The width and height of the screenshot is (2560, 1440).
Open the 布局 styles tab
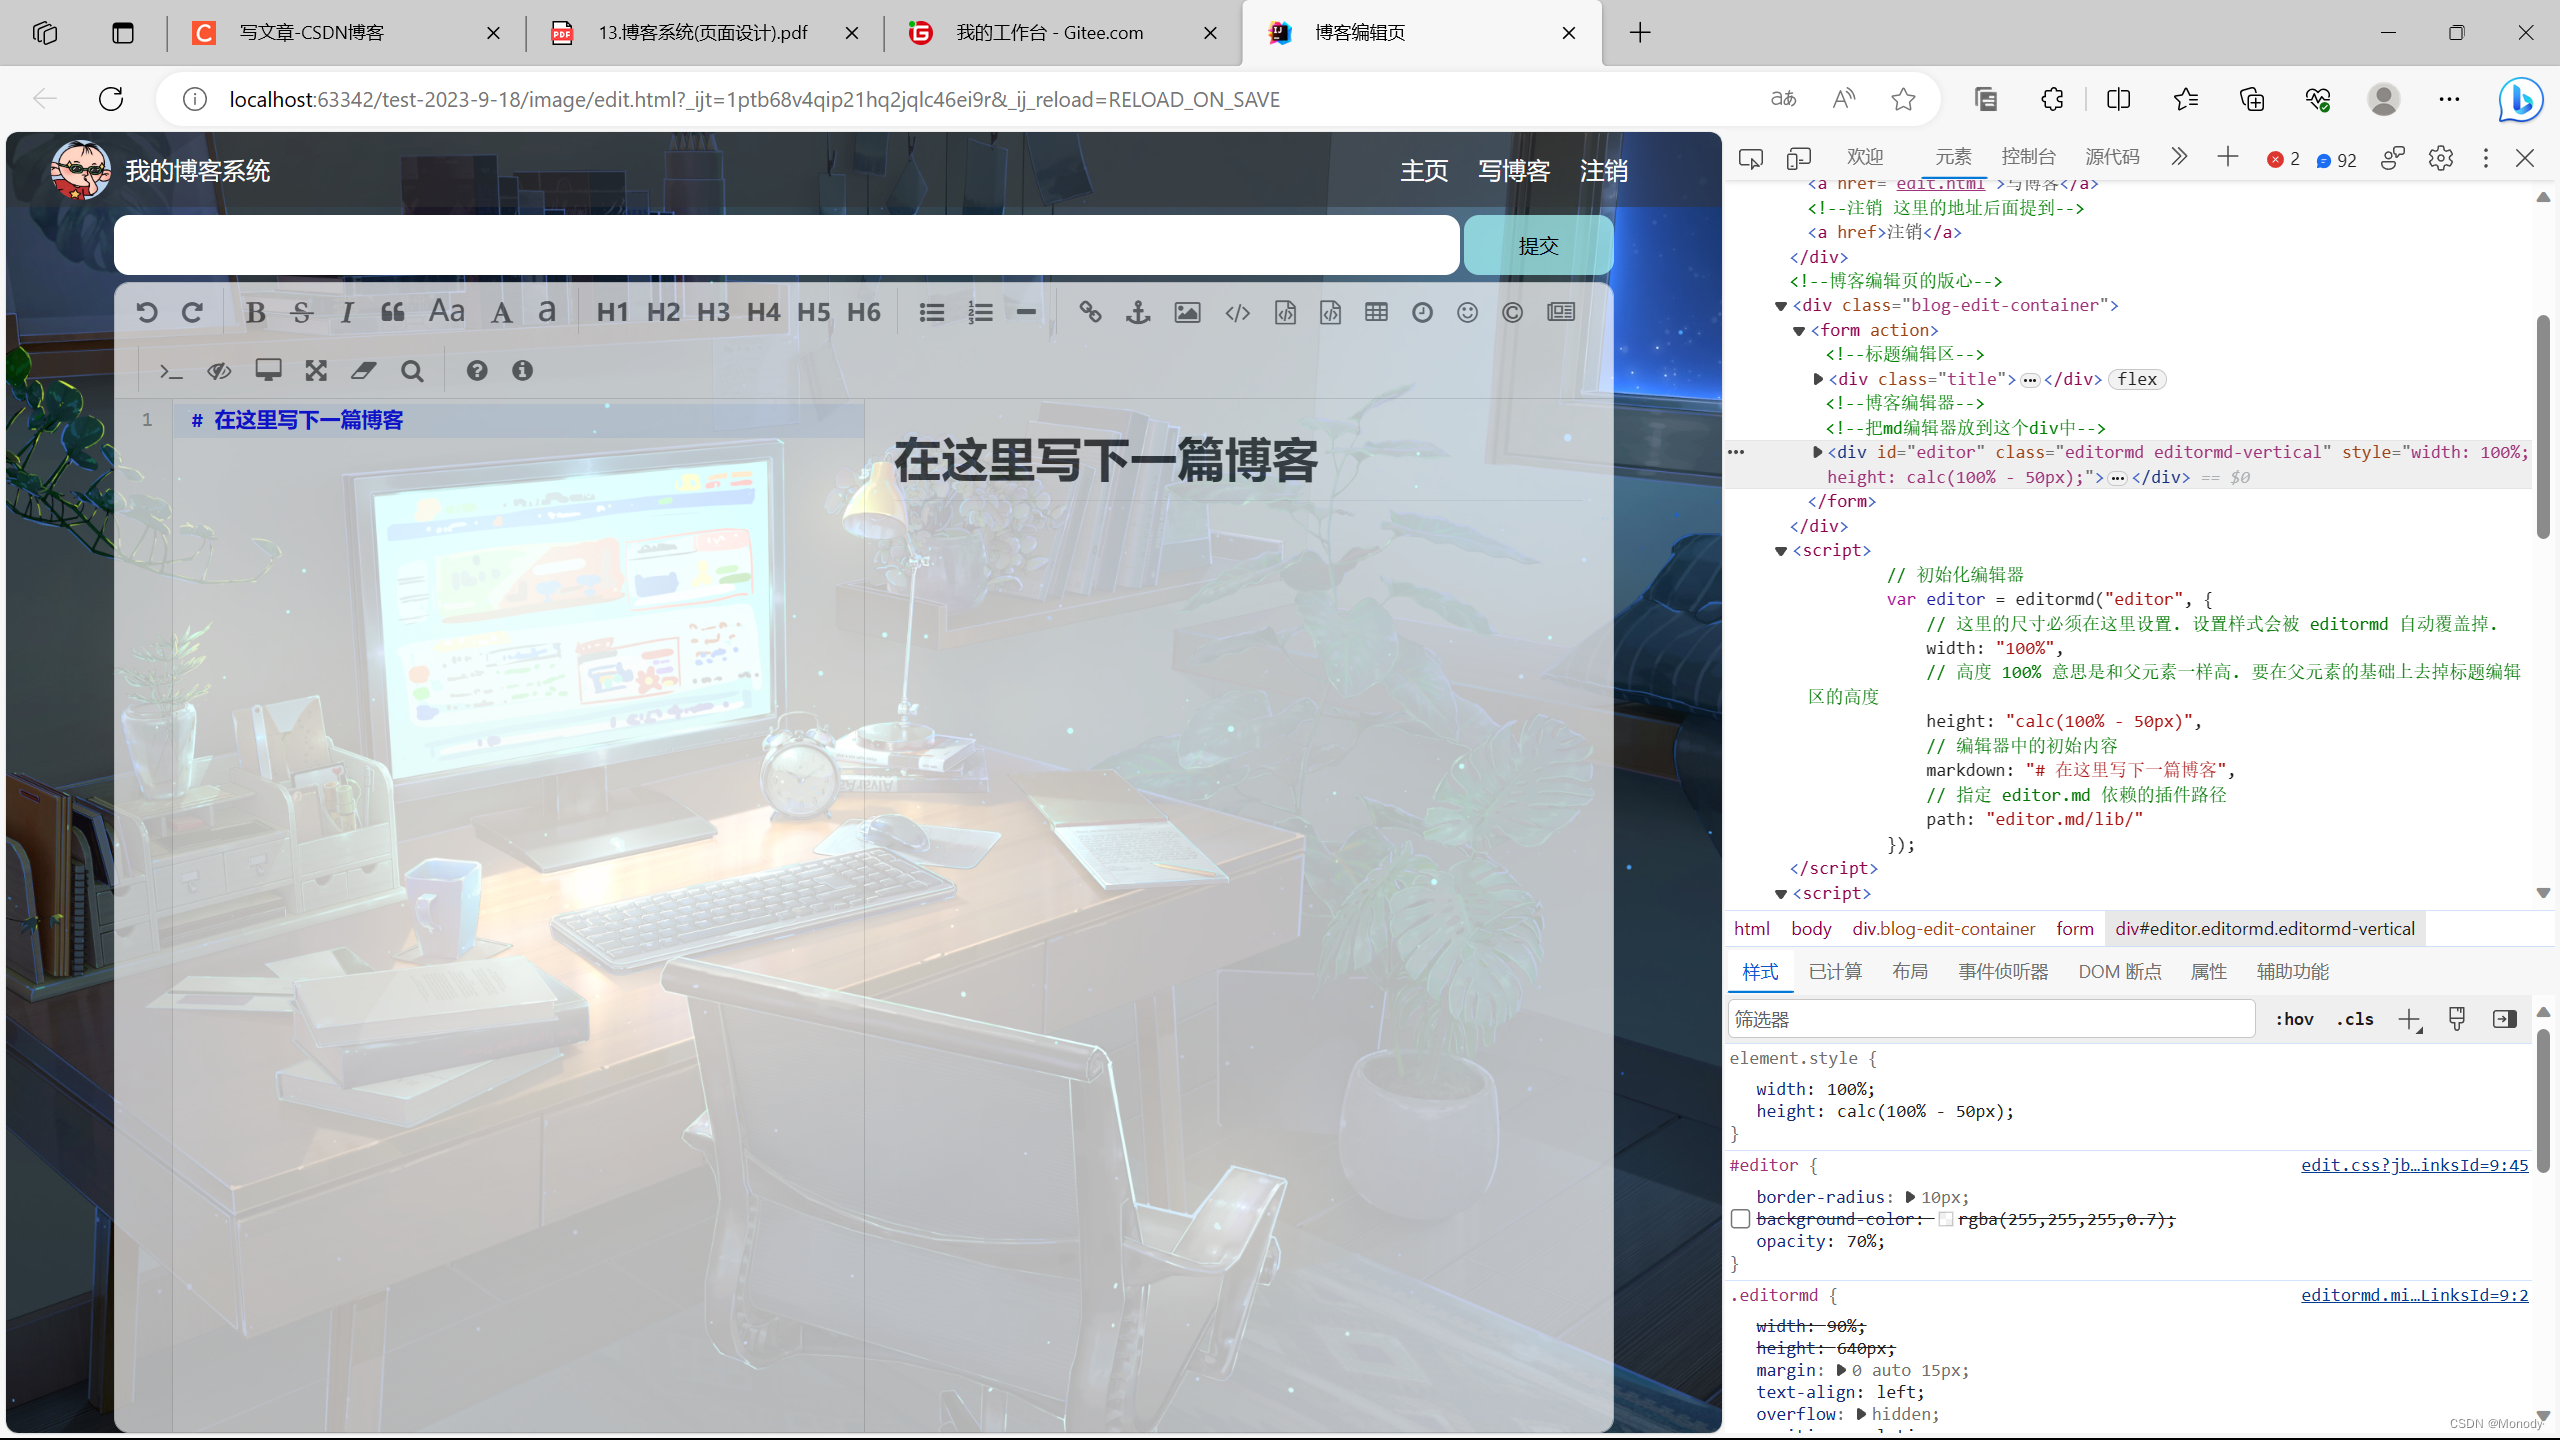click(1910, 972)
